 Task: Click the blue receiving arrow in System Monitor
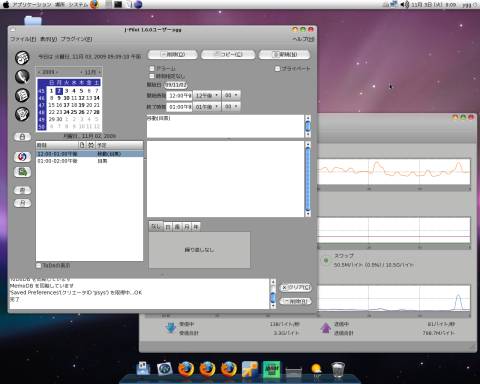(171, 328)
